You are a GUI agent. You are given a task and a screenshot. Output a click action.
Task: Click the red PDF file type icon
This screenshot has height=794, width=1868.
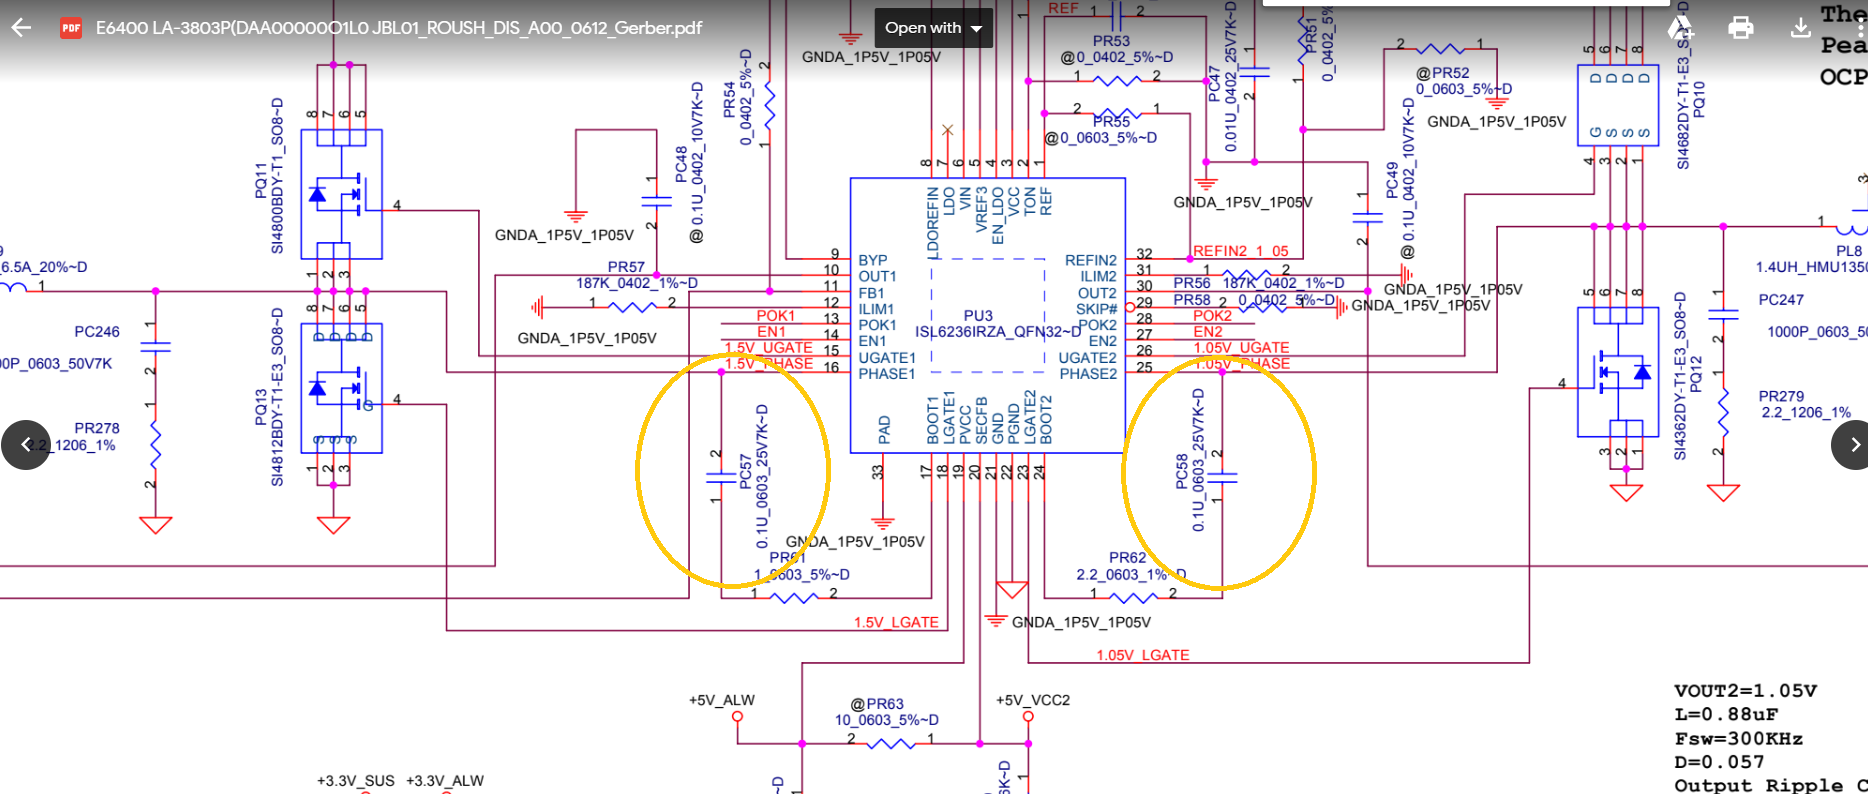coord(70,28)
